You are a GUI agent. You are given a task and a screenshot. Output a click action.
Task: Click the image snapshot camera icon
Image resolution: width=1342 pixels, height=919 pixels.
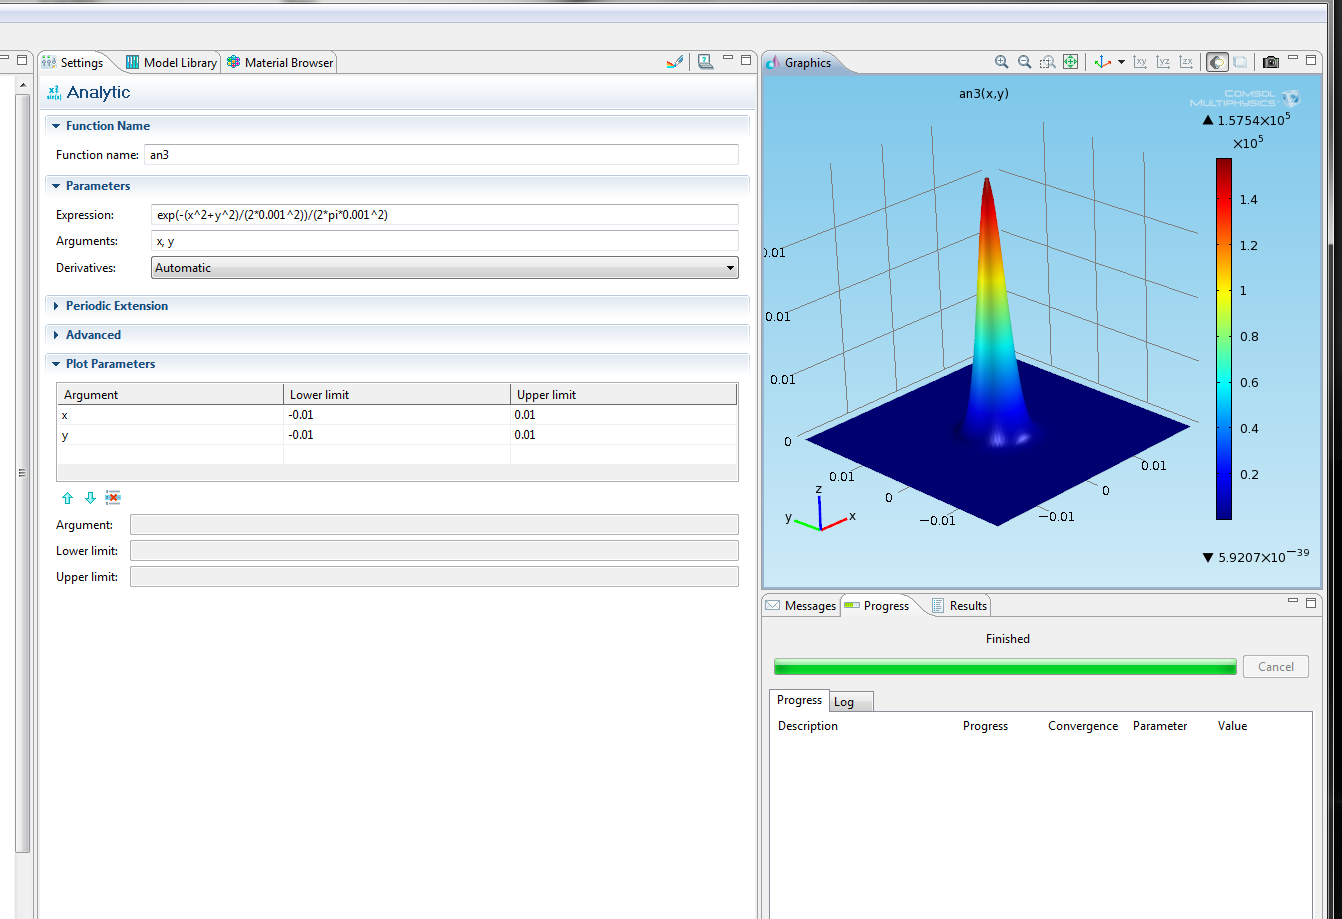[x=1270, y=62]
